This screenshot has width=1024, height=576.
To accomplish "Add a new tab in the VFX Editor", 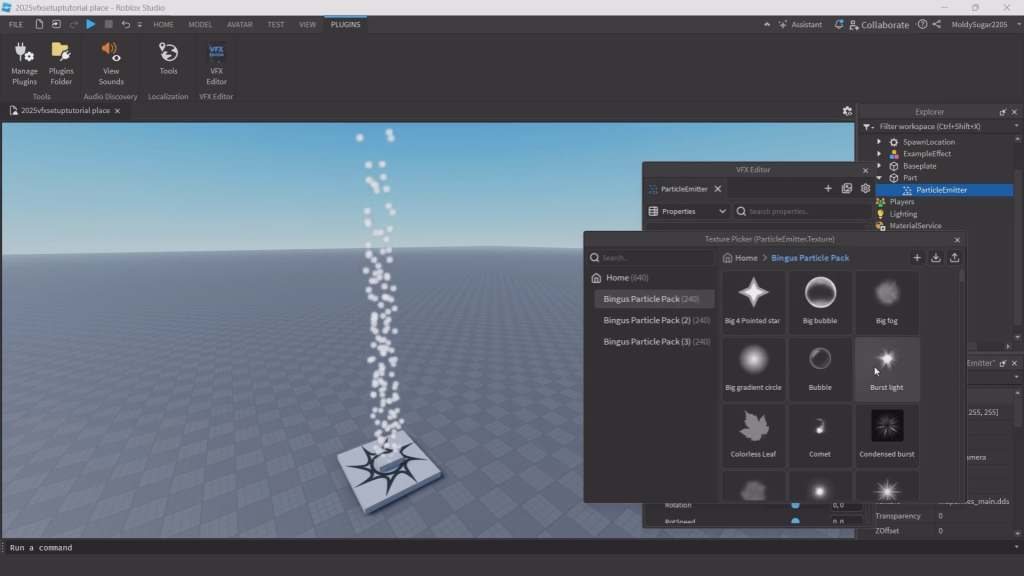I will [828, 189].
